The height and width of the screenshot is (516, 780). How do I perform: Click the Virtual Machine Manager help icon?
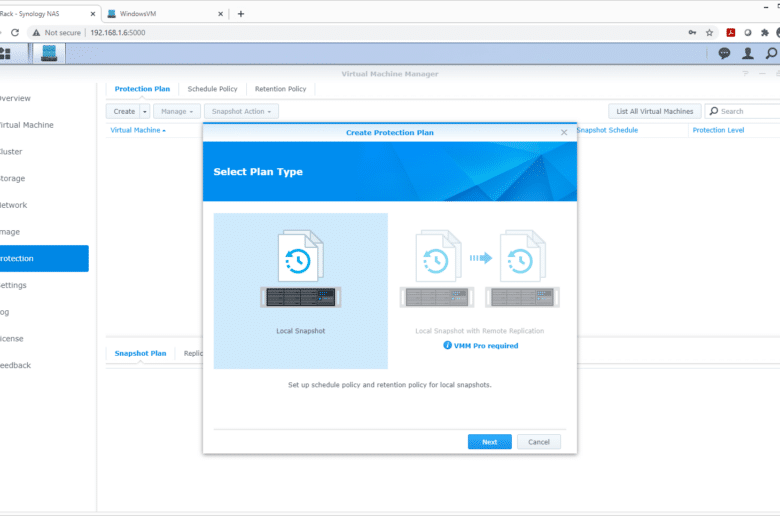point(745,74)
